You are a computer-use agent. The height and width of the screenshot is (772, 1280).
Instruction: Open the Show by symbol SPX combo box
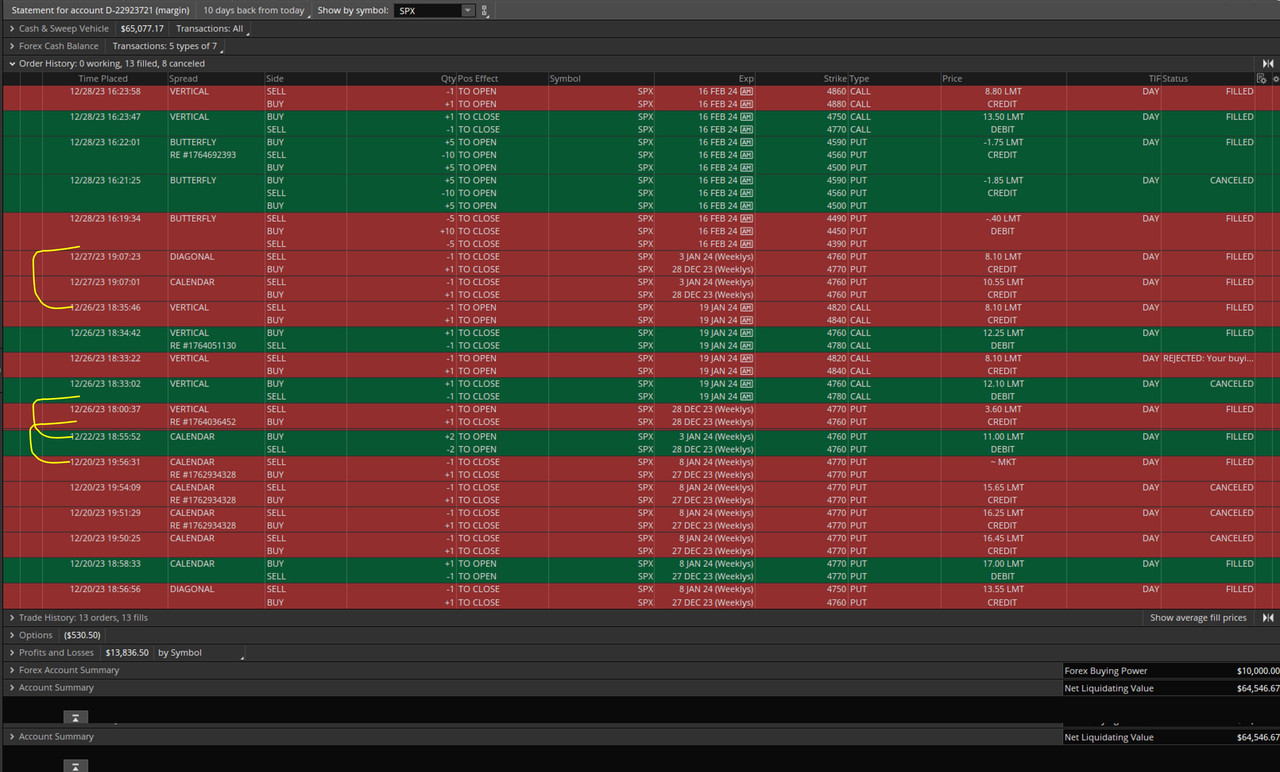coord(430,11)
